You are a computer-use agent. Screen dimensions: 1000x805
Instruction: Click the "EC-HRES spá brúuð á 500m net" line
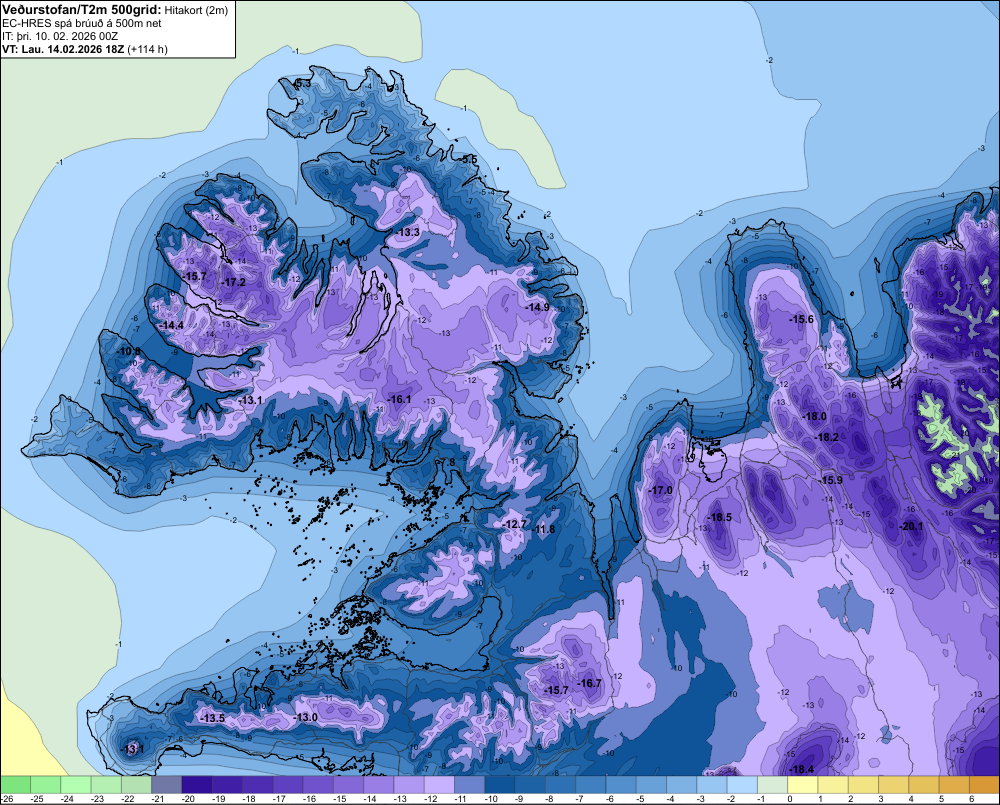[x=82, y=23]
